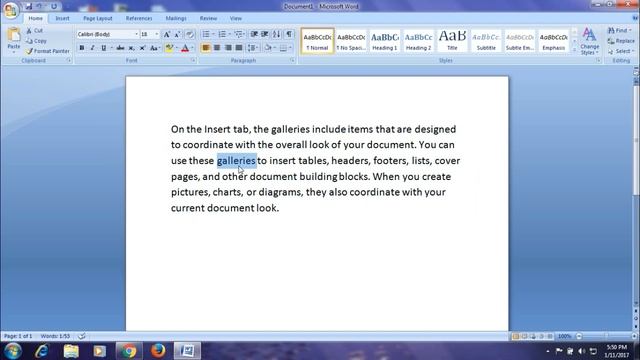
Task: Switch to the Insert tab
Action: [62, 18]
